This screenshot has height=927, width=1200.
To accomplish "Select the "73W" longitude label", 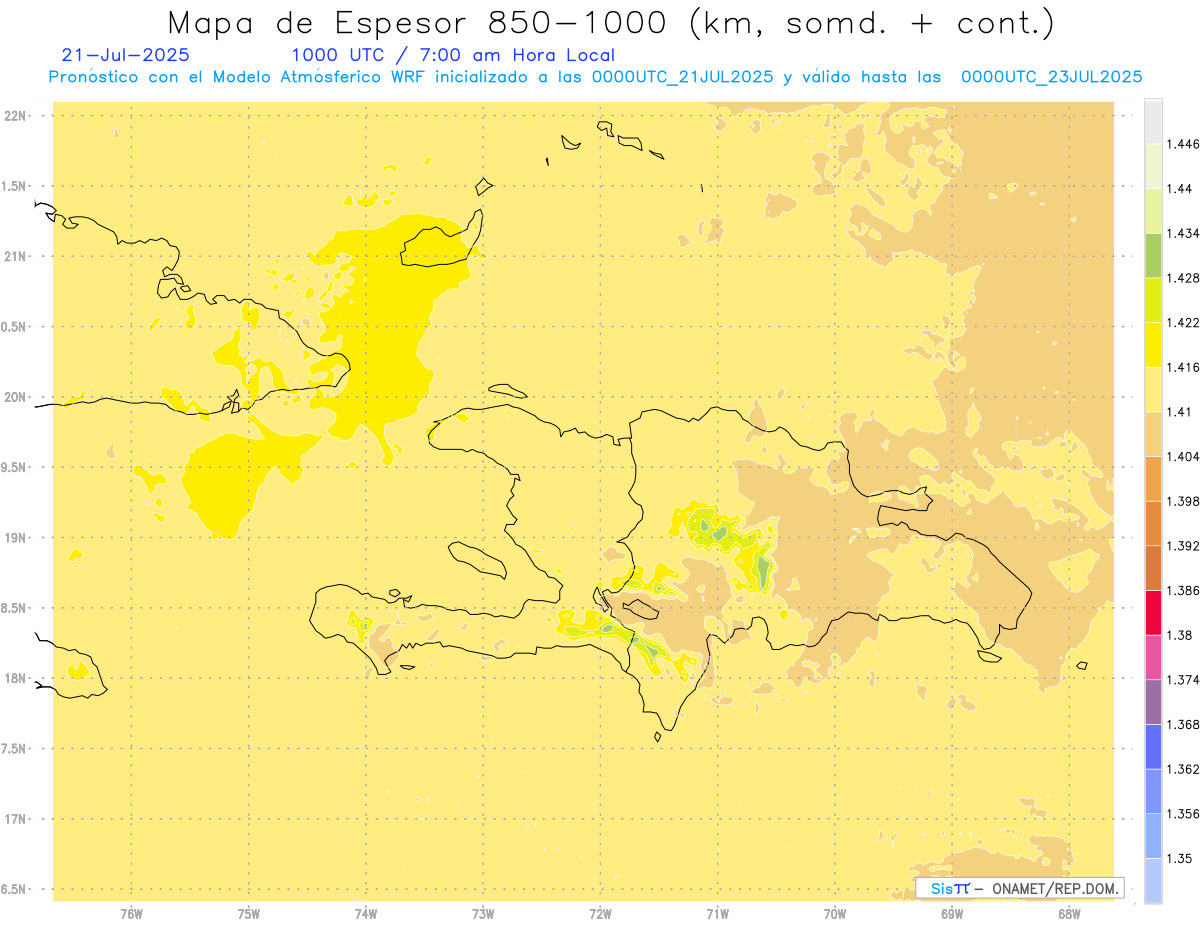I will click(483, 914).
